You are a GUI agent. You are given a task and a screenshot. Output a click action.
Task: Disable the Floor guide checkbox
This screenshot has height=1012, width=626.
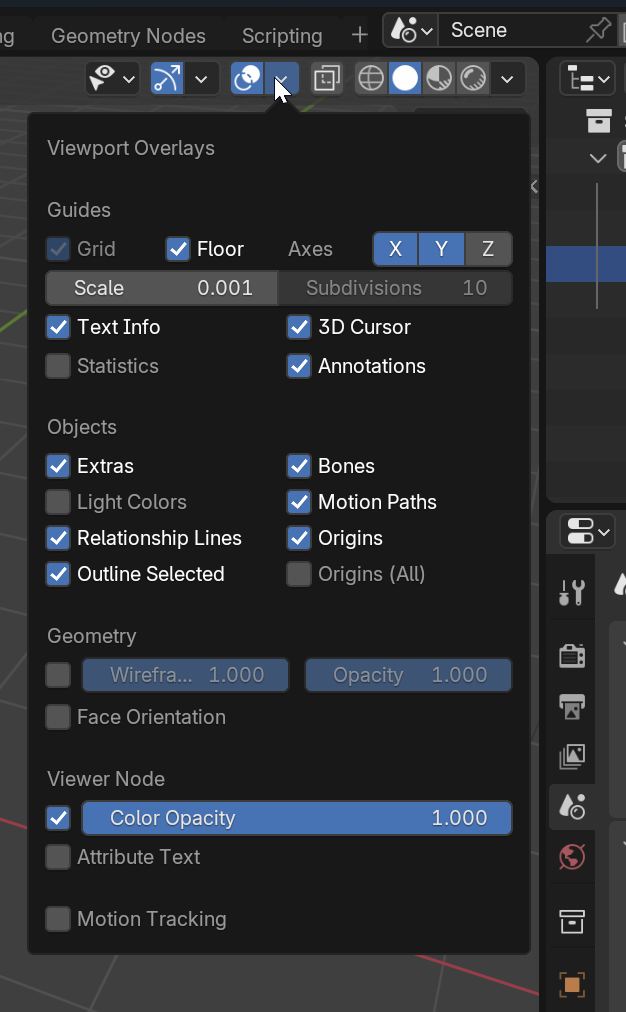pyautogui.click(x=178, y=249)
